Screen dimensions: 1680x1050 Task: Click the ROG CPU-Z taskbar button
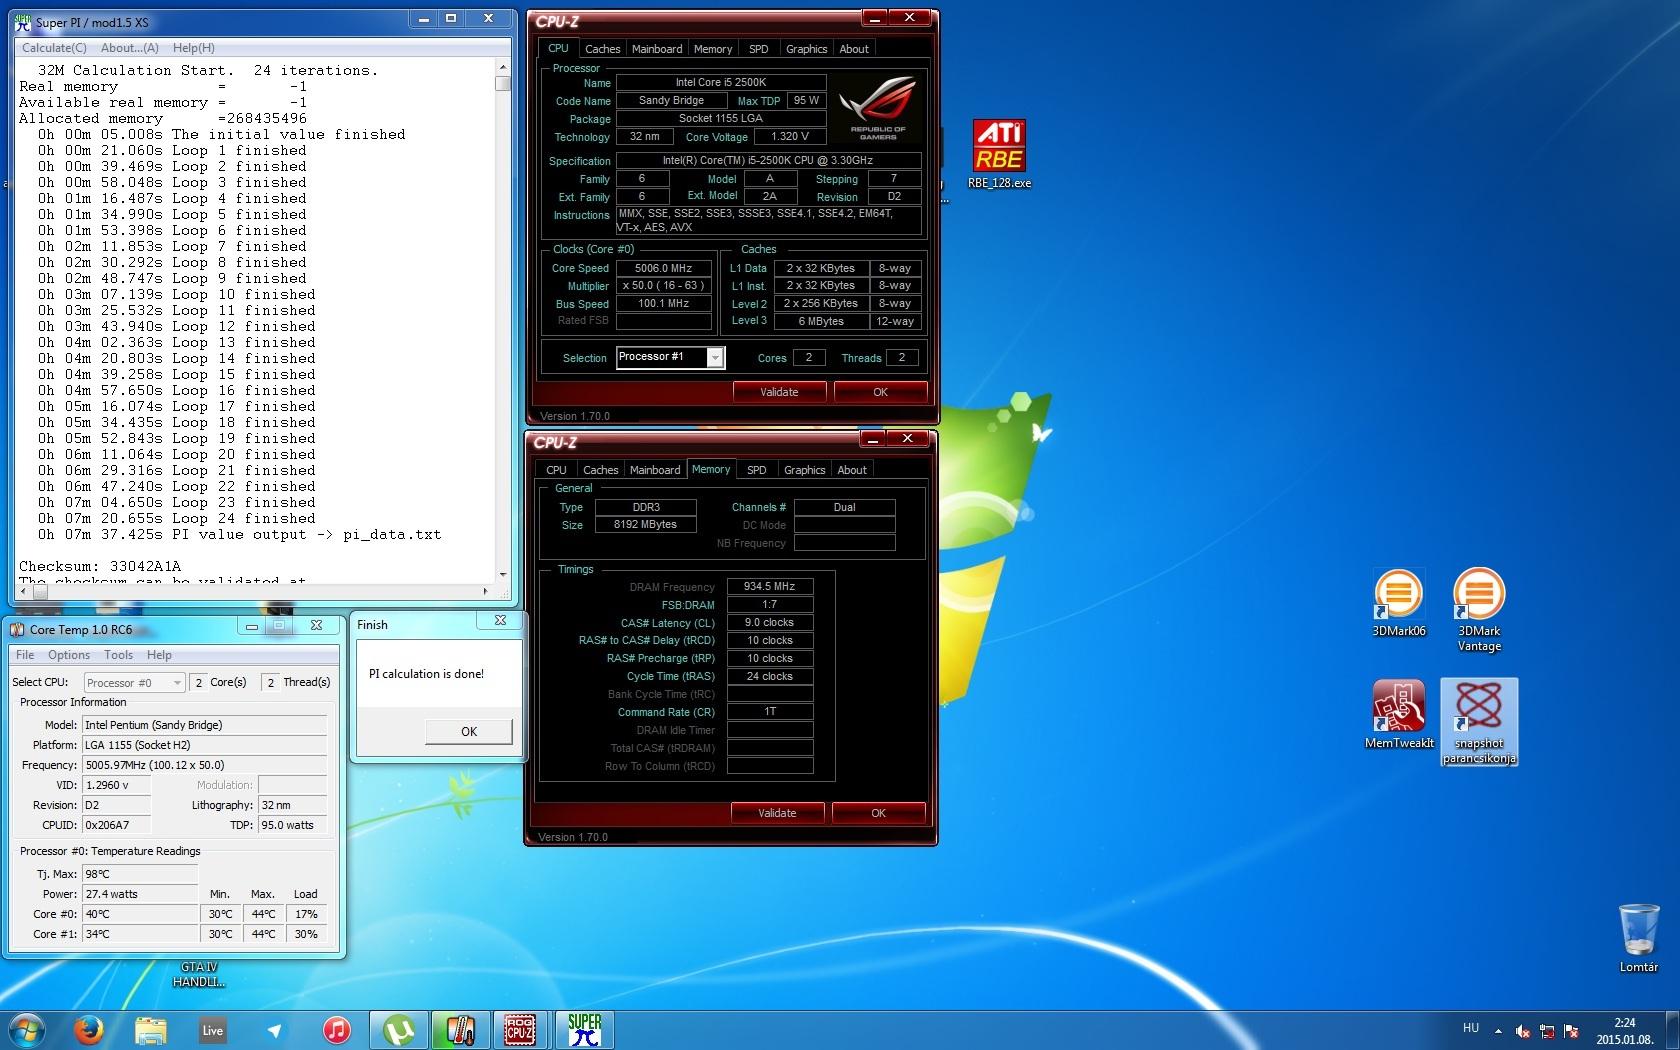(x=519, y=1030)
